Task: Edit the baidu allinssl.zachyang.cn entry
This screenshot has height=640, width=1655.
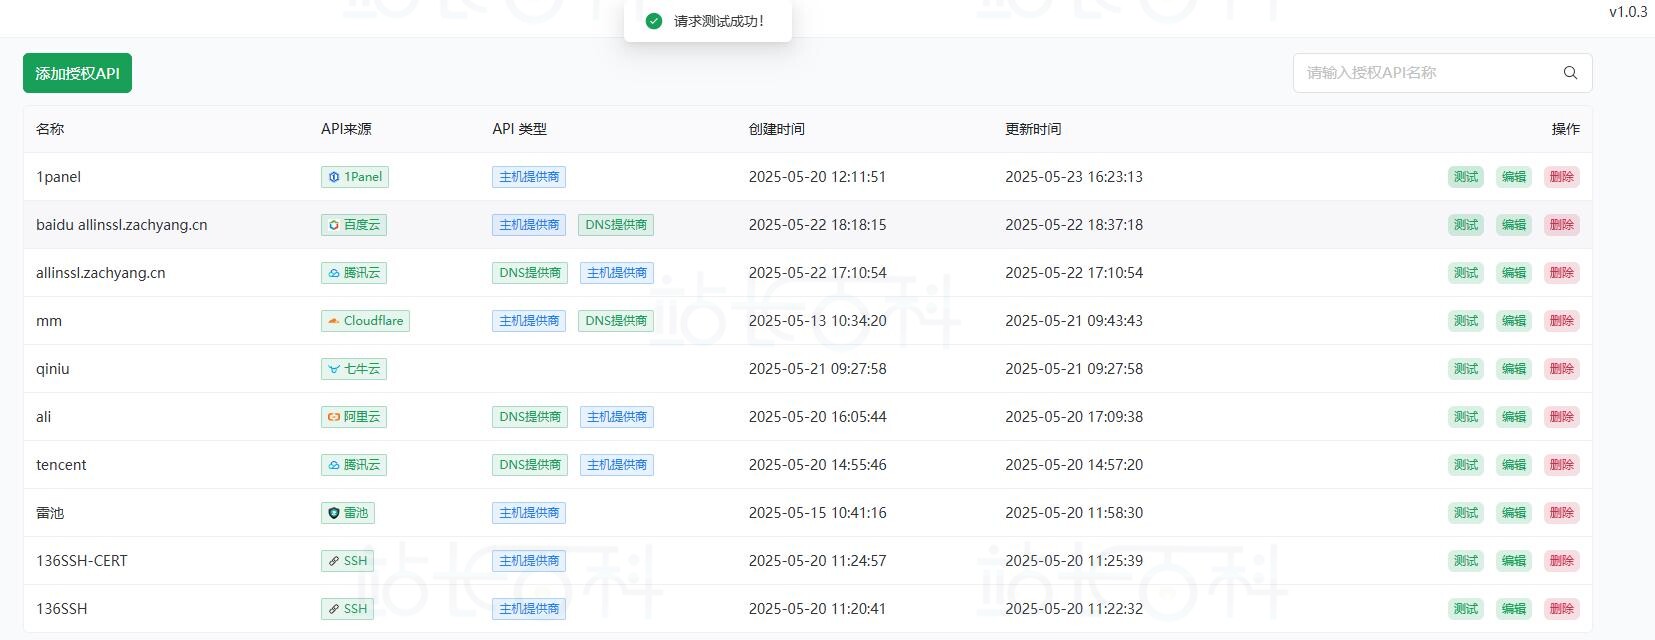Action: (1514, 225)
